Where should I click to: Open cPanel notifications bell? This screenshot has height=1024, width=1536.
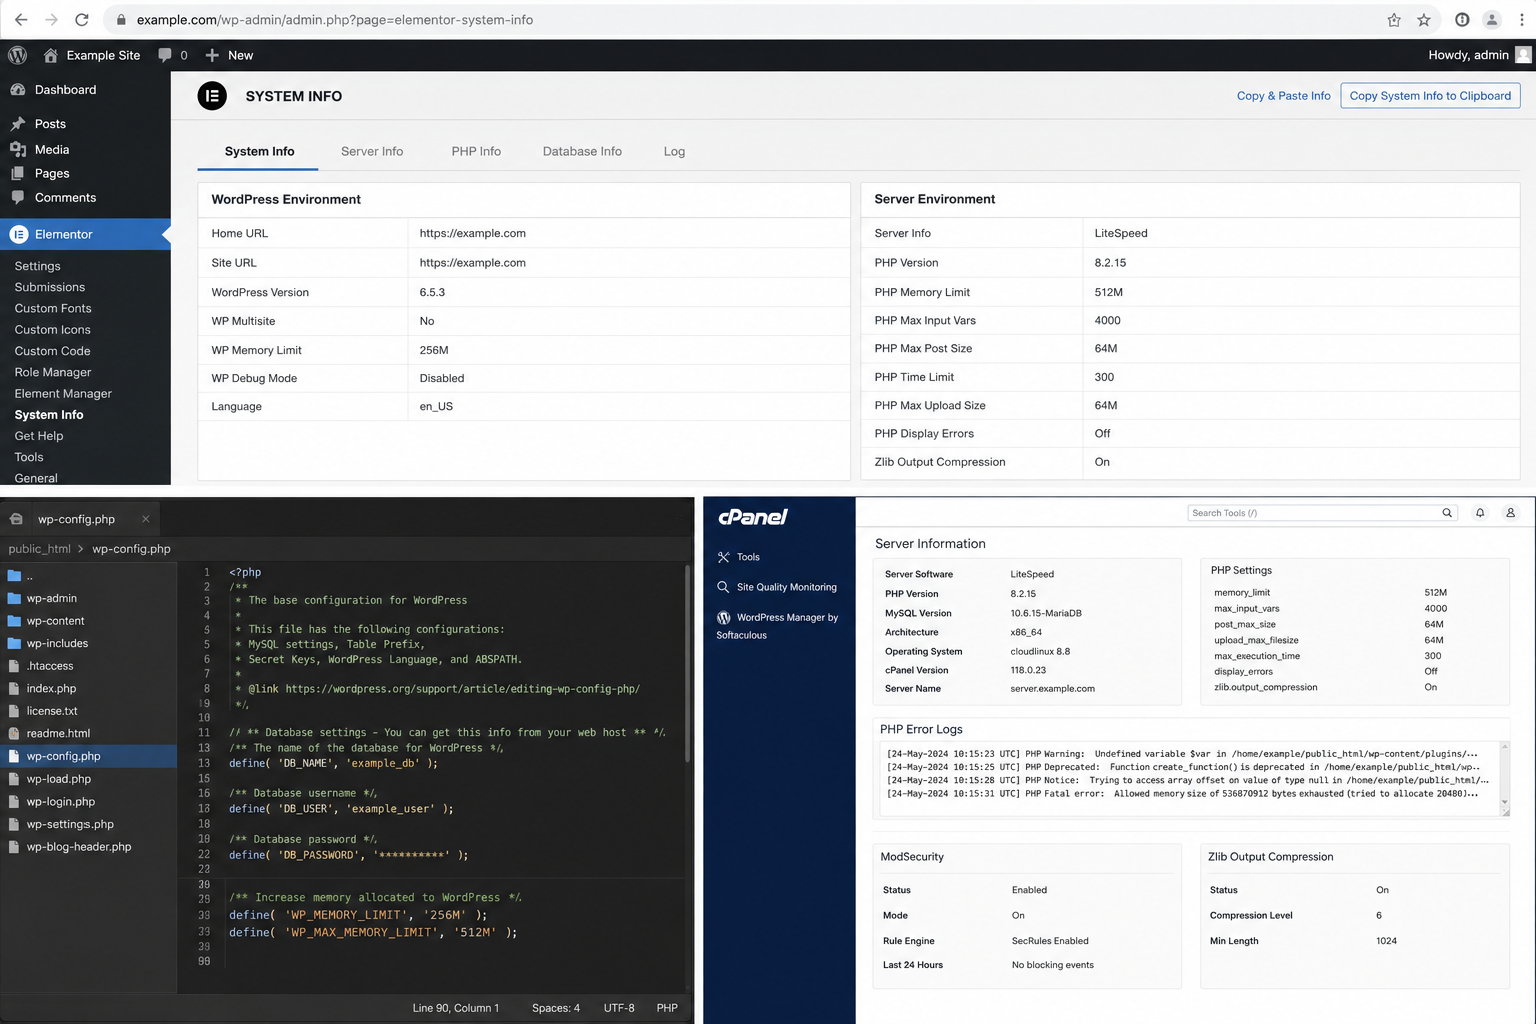(x=1480, y=513)
